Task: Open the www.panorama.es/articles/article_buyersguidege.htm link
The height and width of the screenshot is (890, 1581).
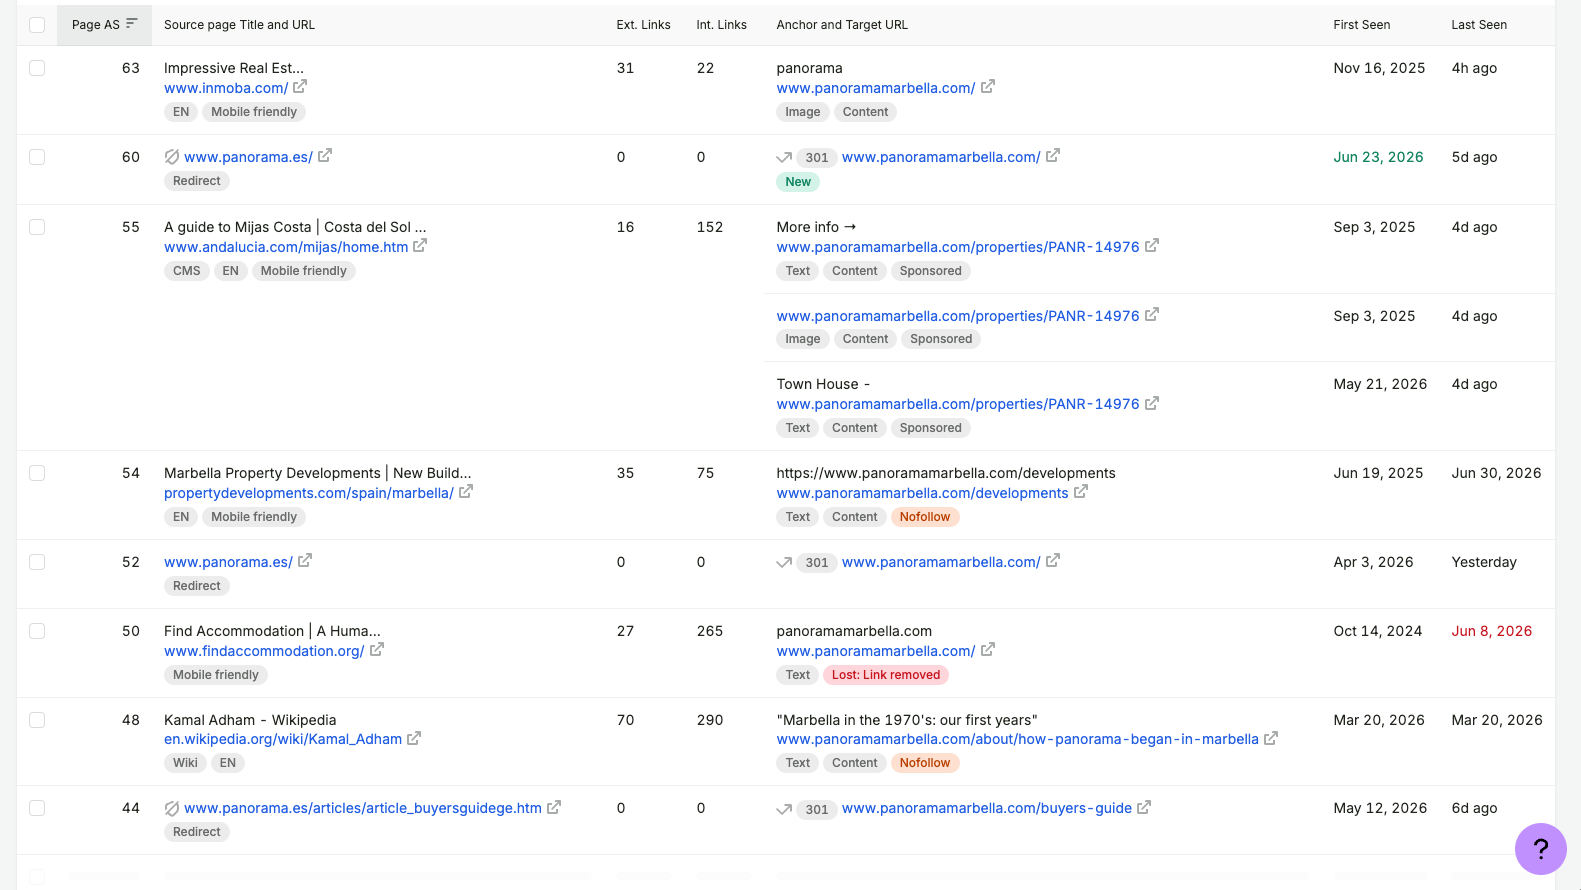Action: (363, 808)
